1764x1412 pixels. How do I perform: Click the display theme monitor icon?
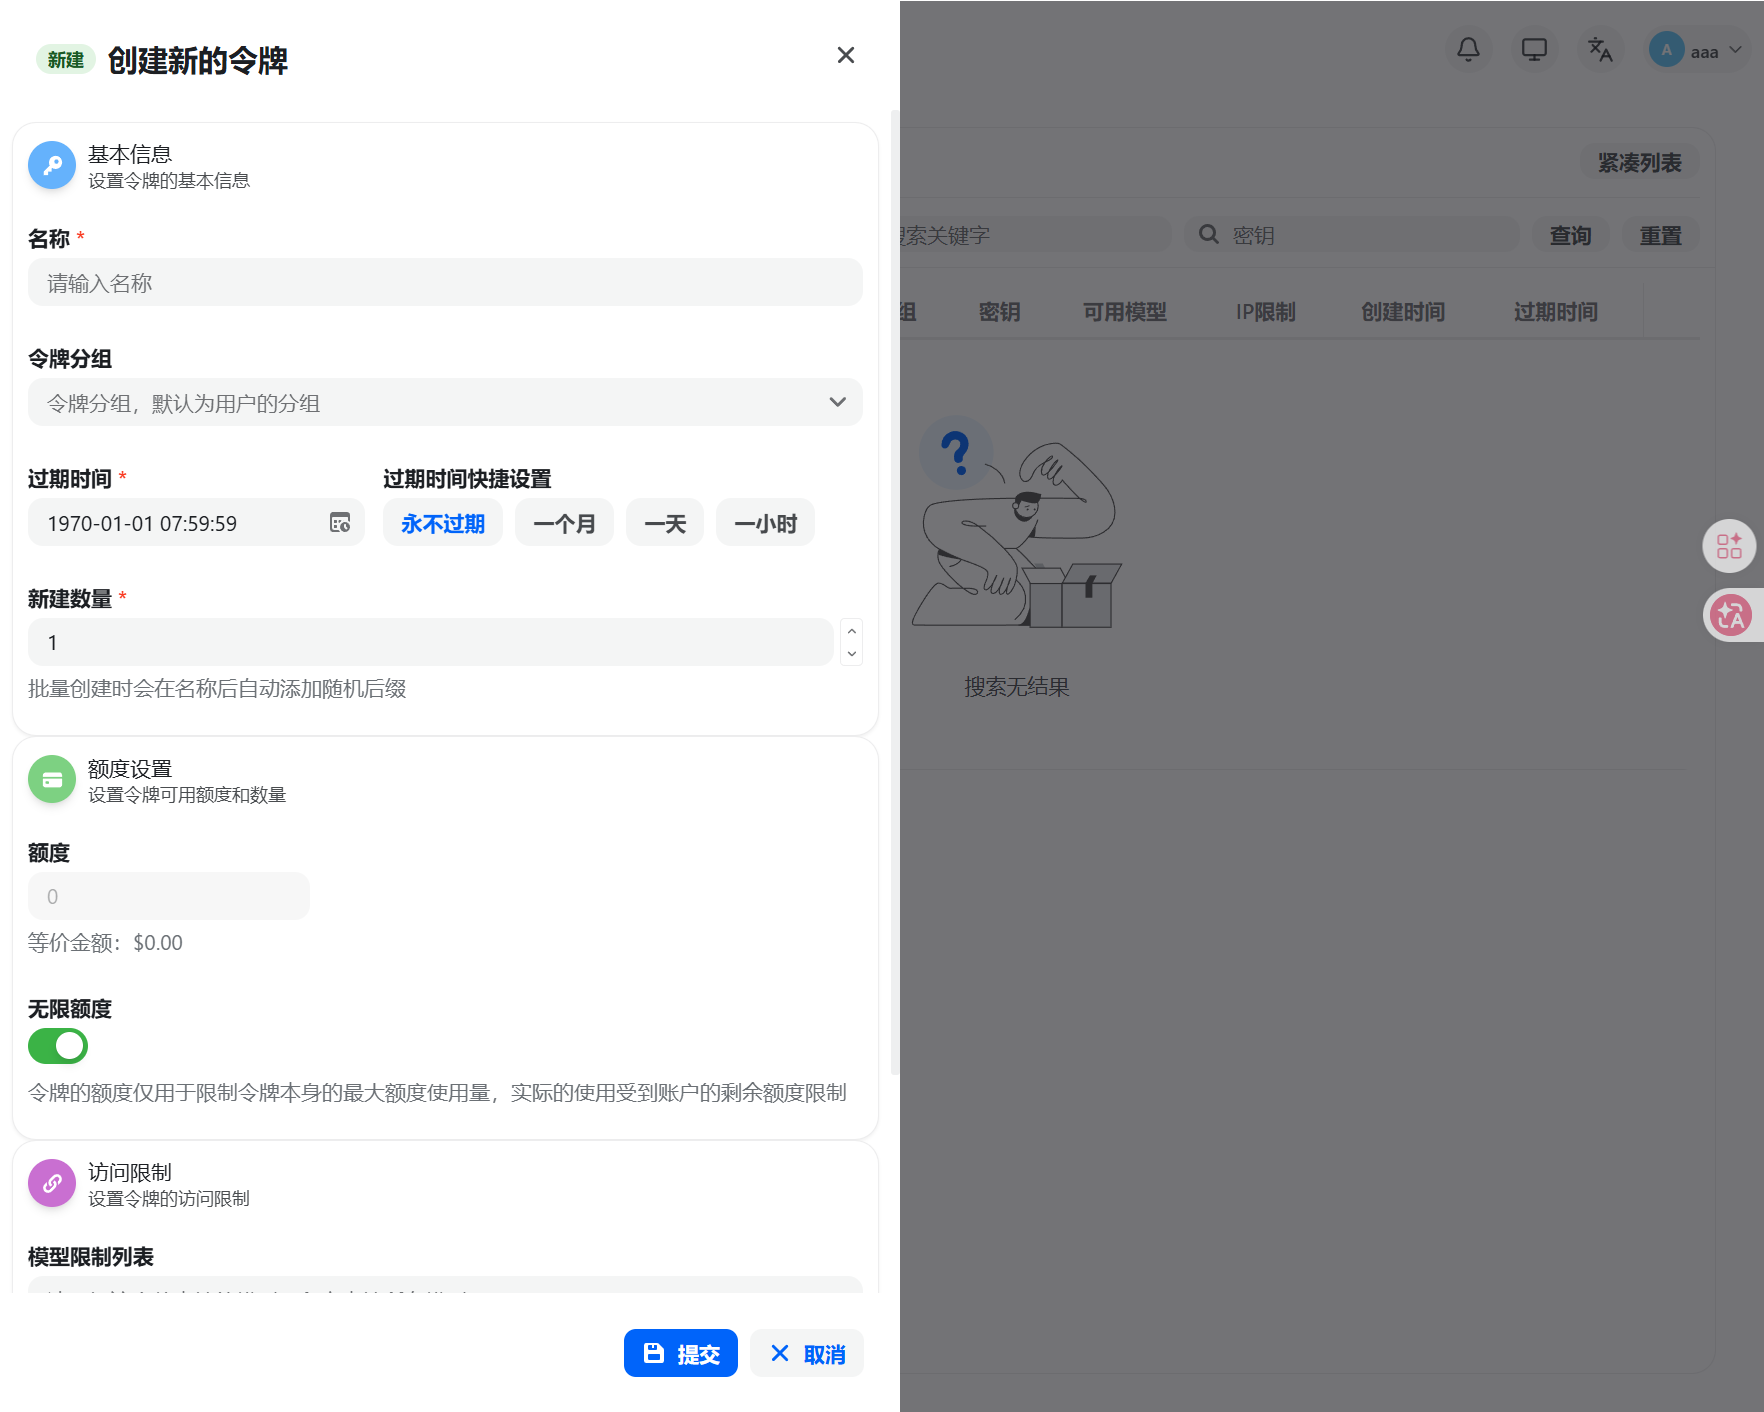coord(1534,49)
